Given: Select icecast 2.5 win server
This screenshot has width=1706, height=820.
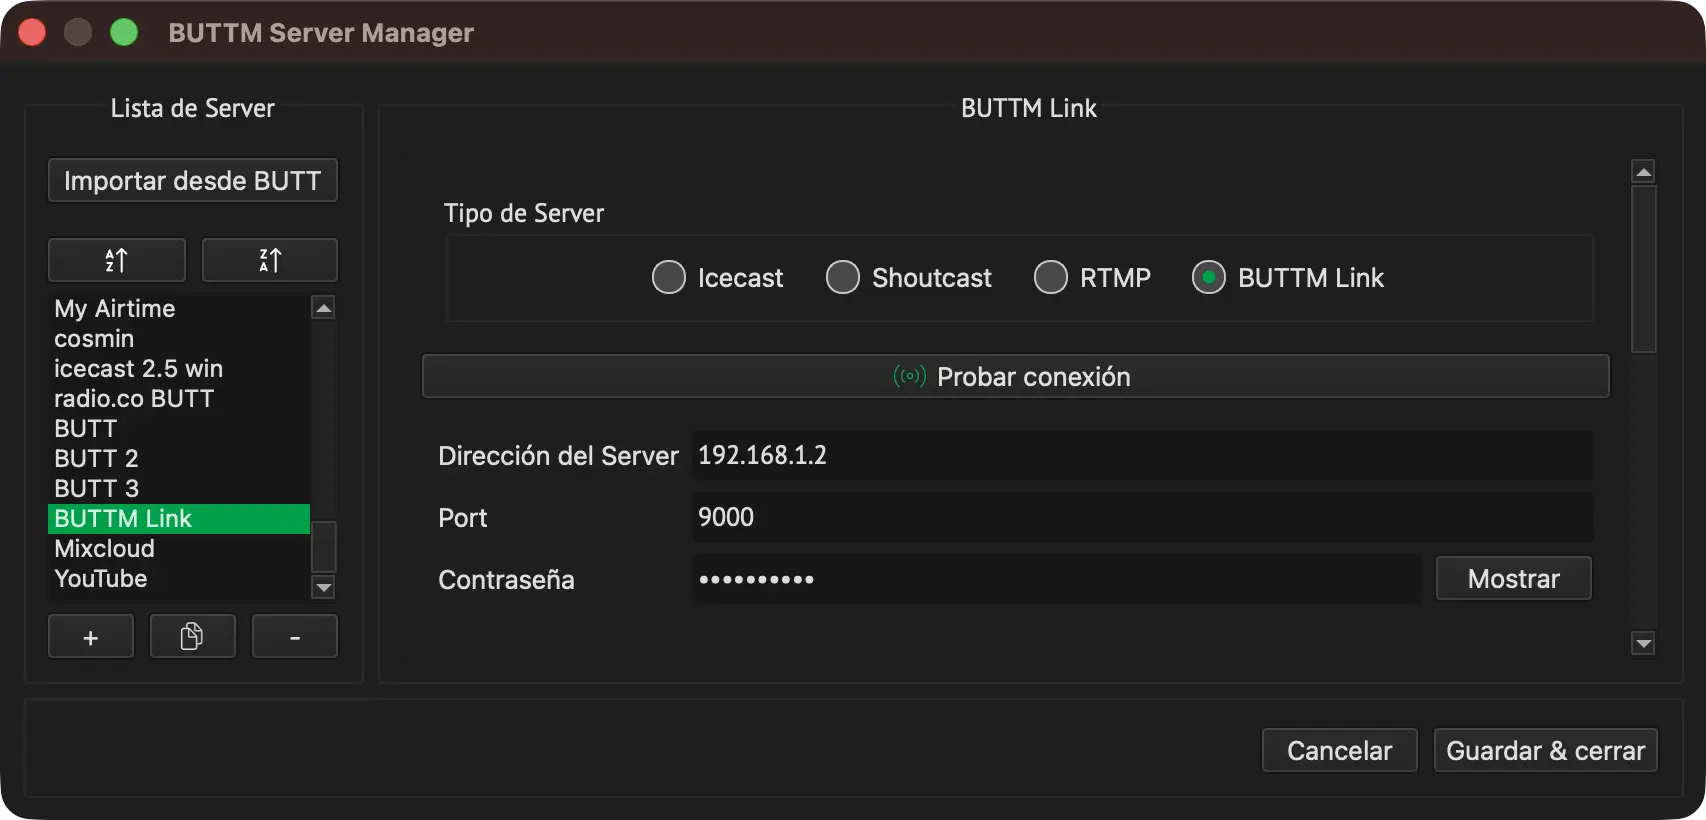Looking at the screenshot, I should click(179, 368).
